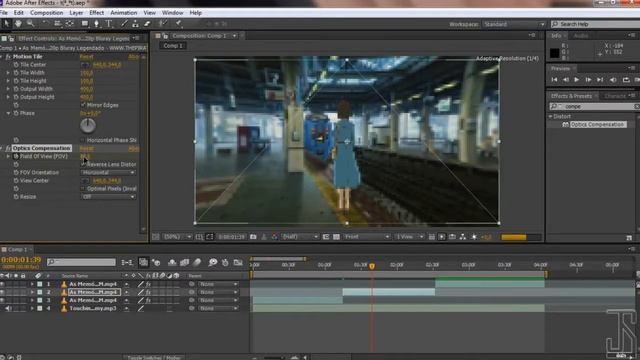Screen dimensions: 640x360
Task: Click Play in the Preview panel
Action: pos(576,80)
